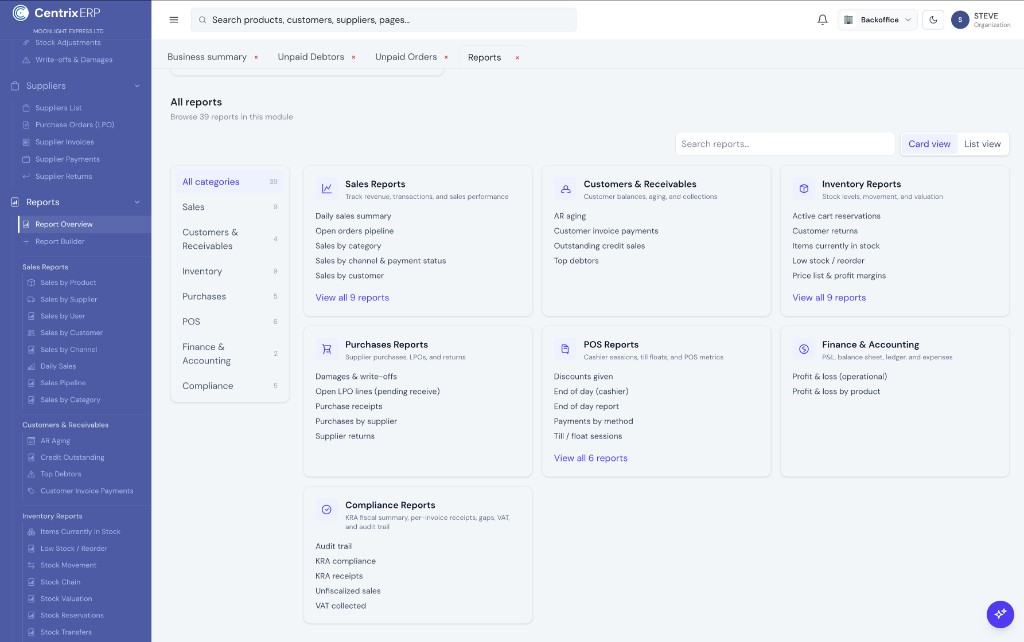The image size is (1024, 642).
Task: Filter reports by Inventory category
Action: pos(230,271)
